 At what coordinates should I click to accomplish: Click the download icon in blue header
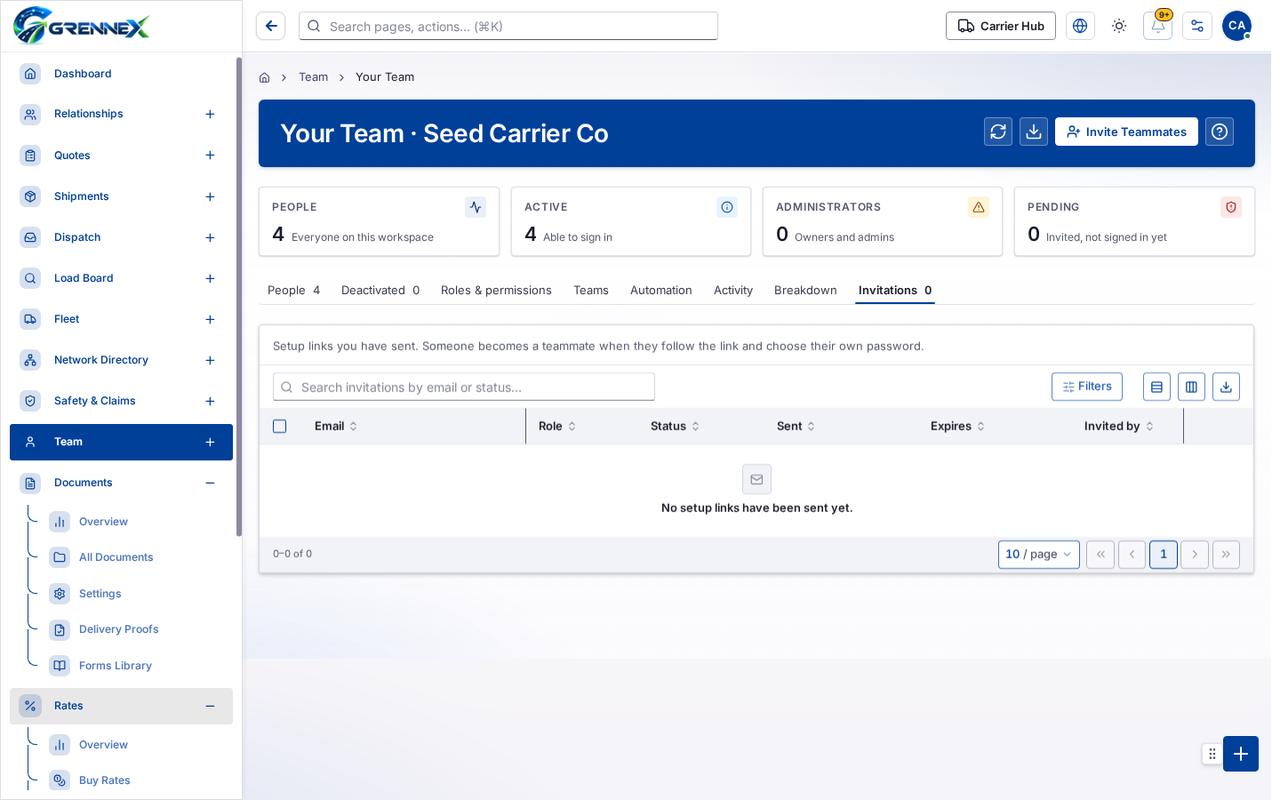coord(1034,132)
